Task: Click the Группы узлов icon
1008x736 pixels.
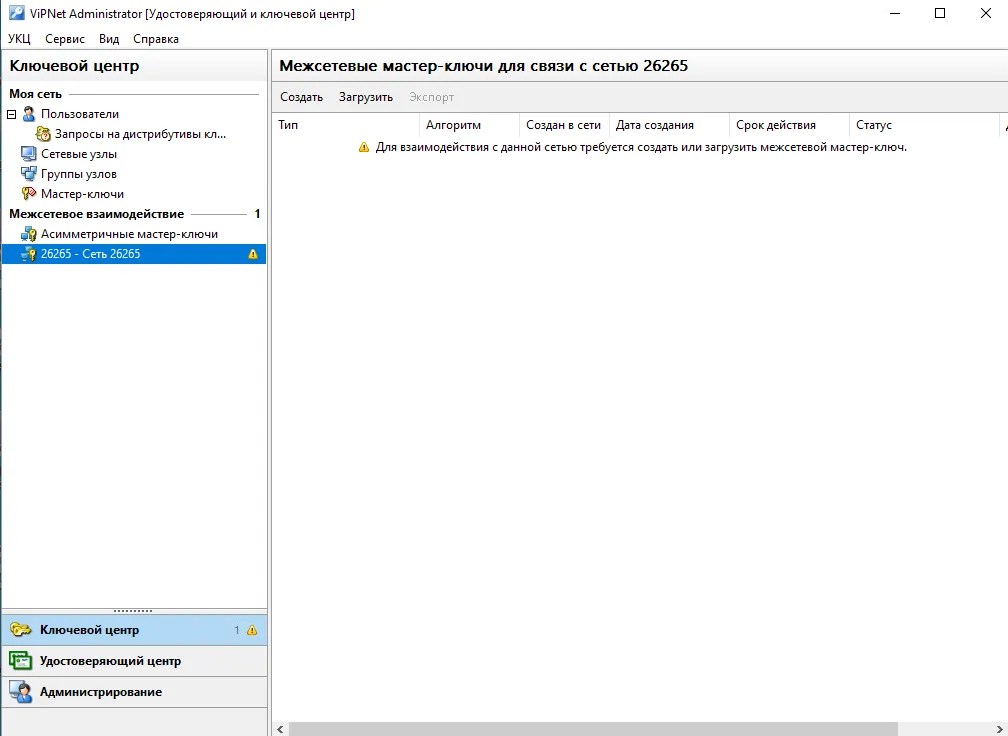Action: point(29,174)
